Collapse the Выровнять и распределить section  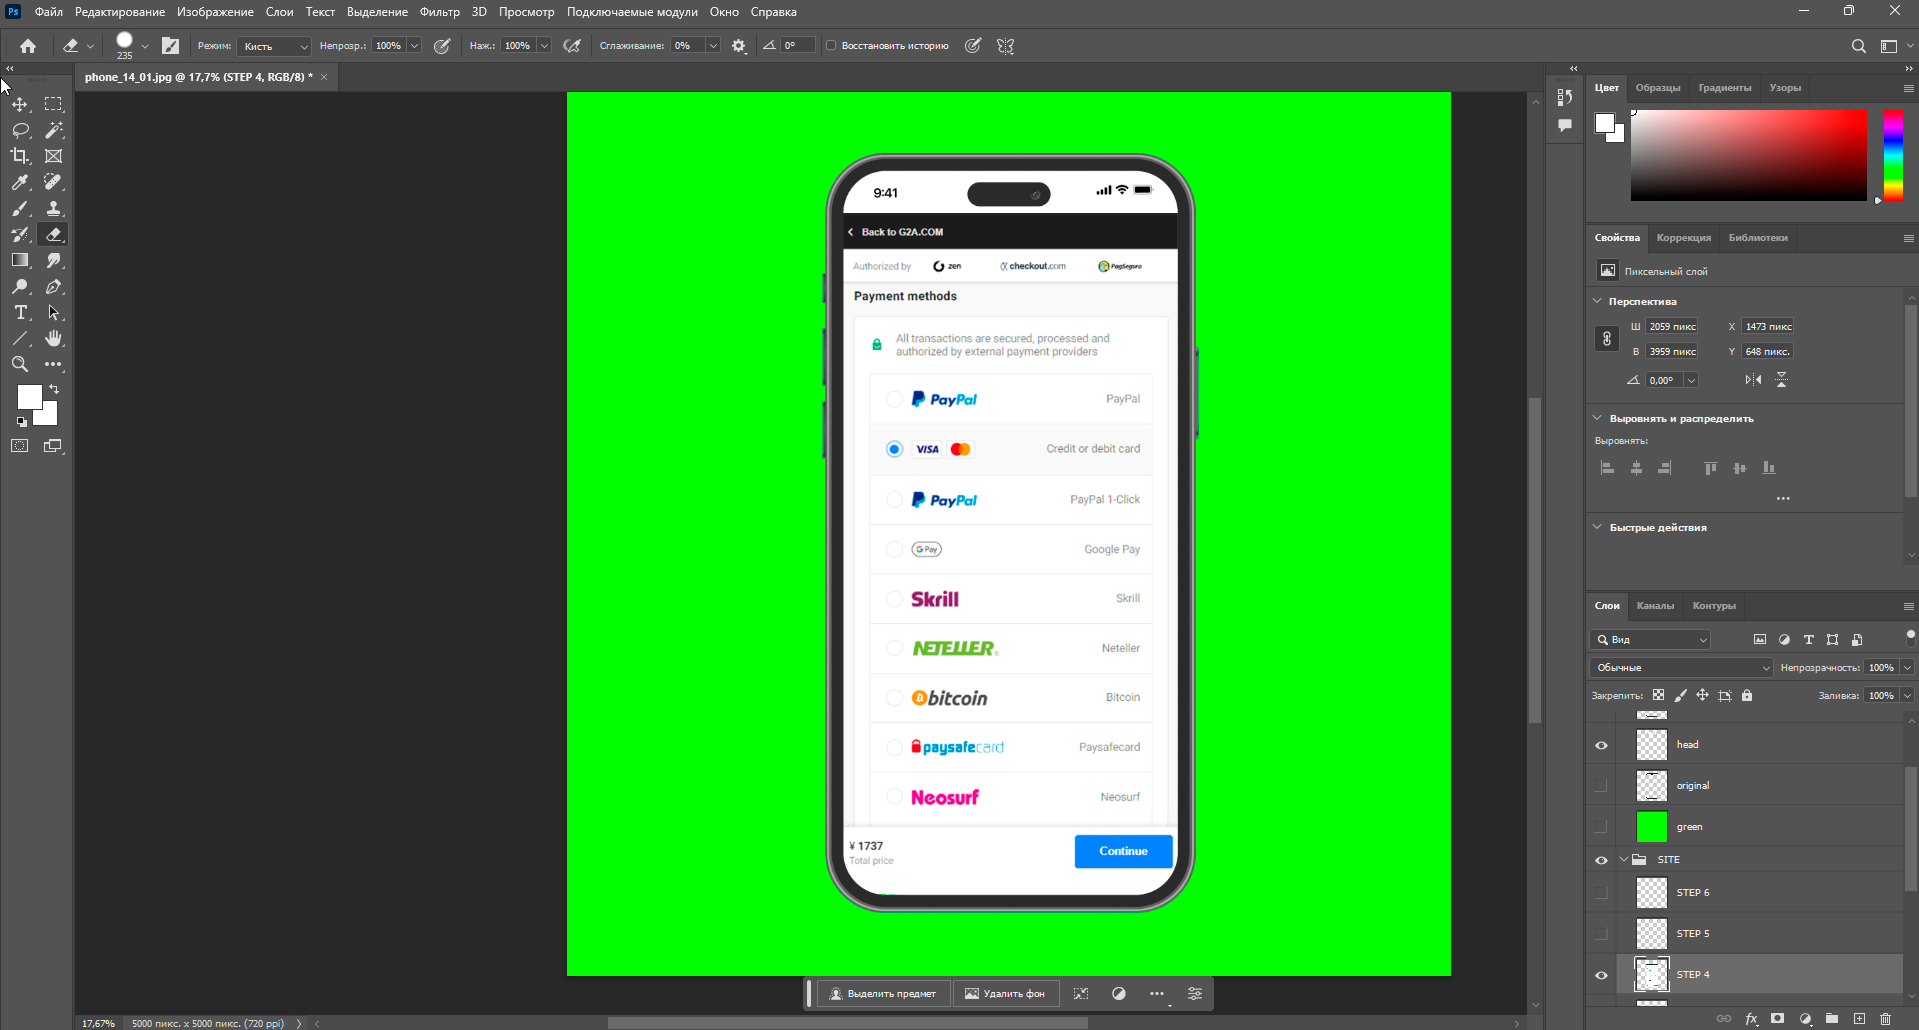click(1597, 418)
